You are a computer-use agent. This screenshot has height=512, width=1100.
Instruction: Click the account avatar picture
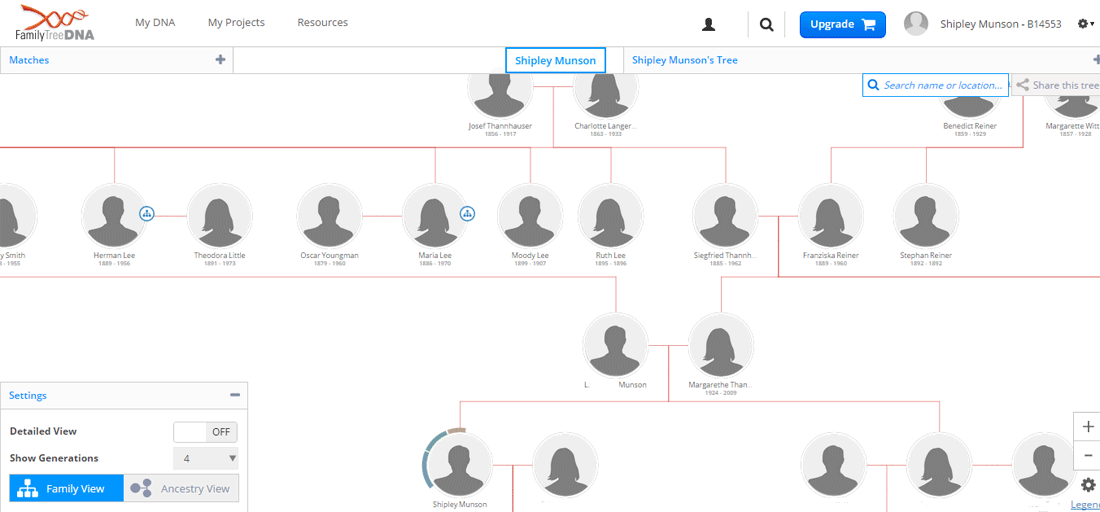(915, 24)
